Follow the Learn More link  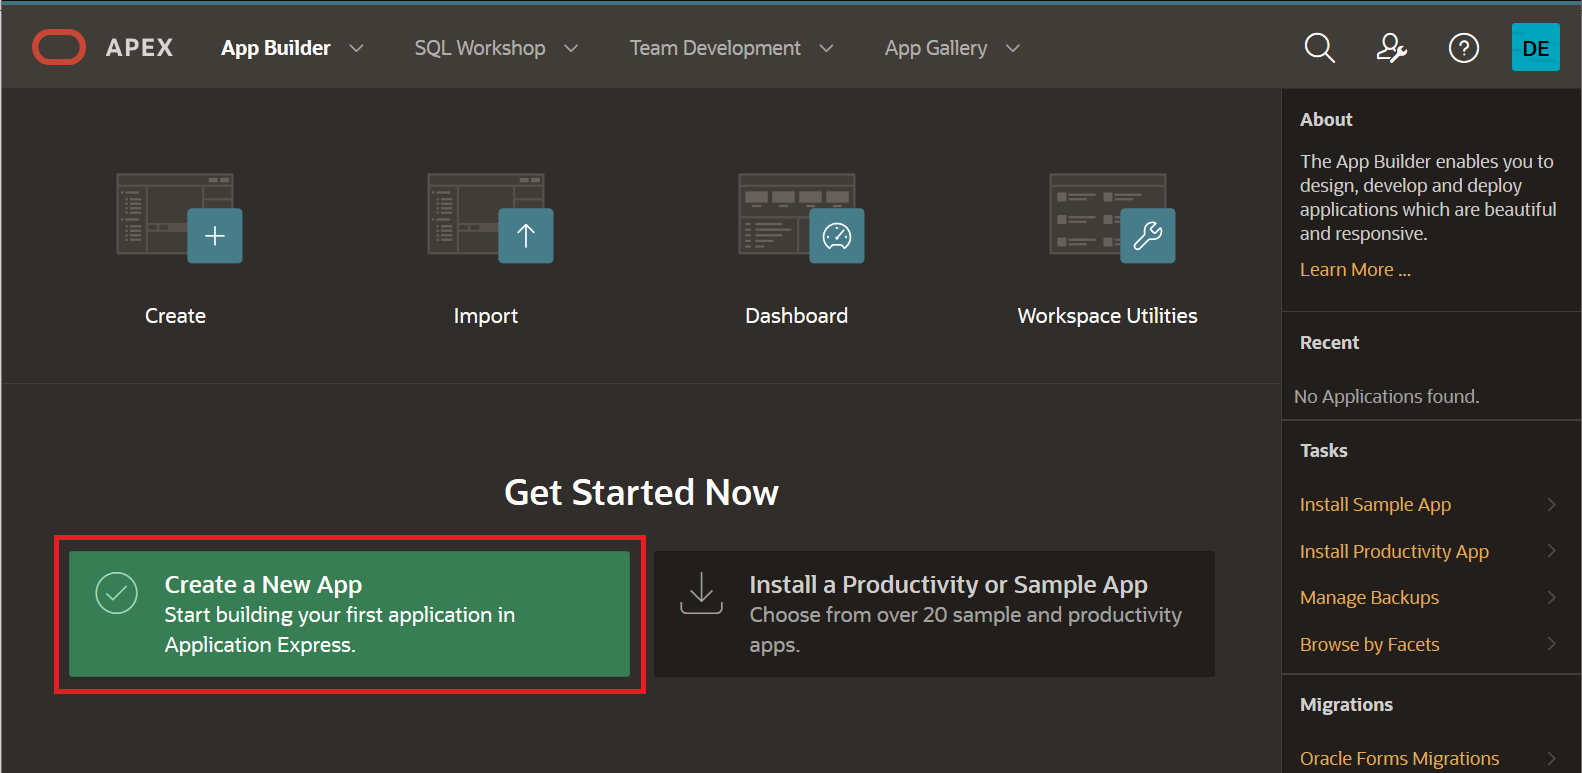tap(1354, 270)
